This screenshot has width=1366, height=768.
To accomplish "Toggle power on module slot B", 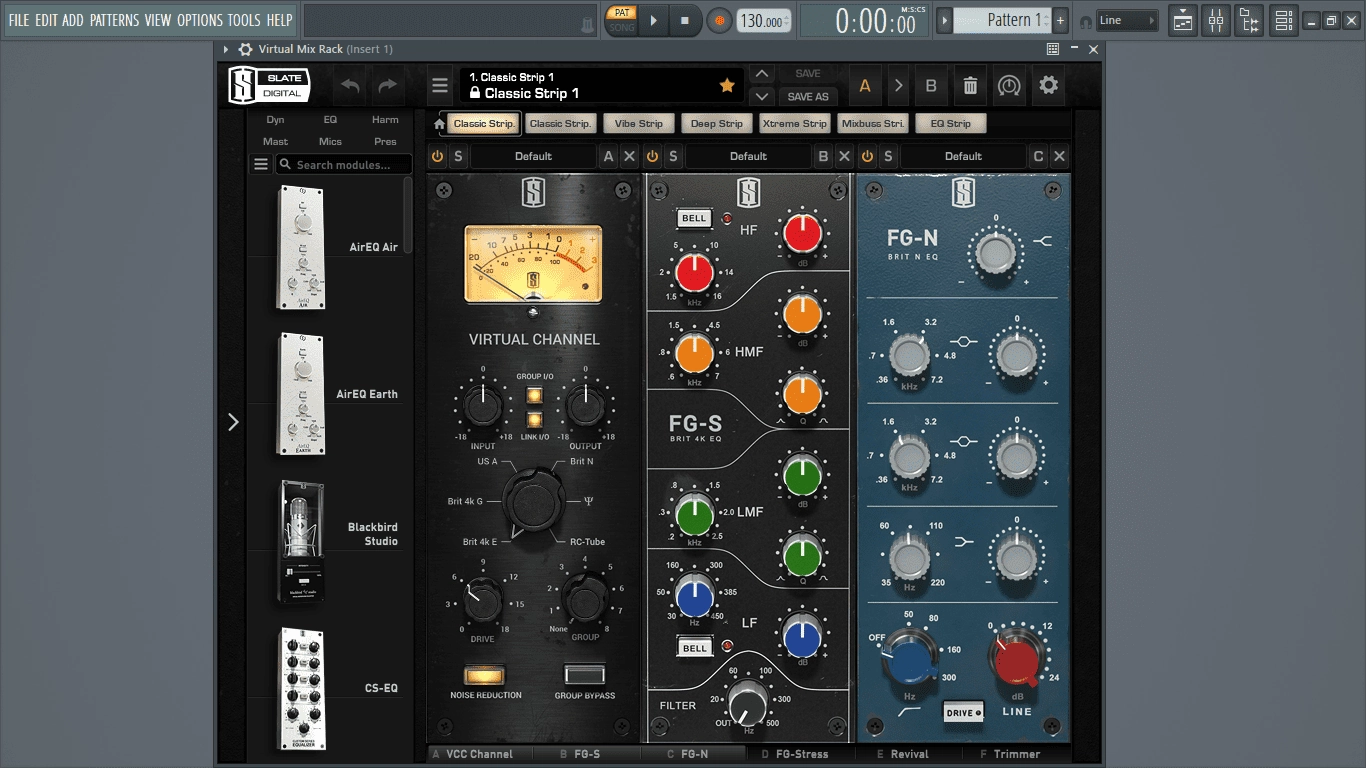I will (652, 156).
